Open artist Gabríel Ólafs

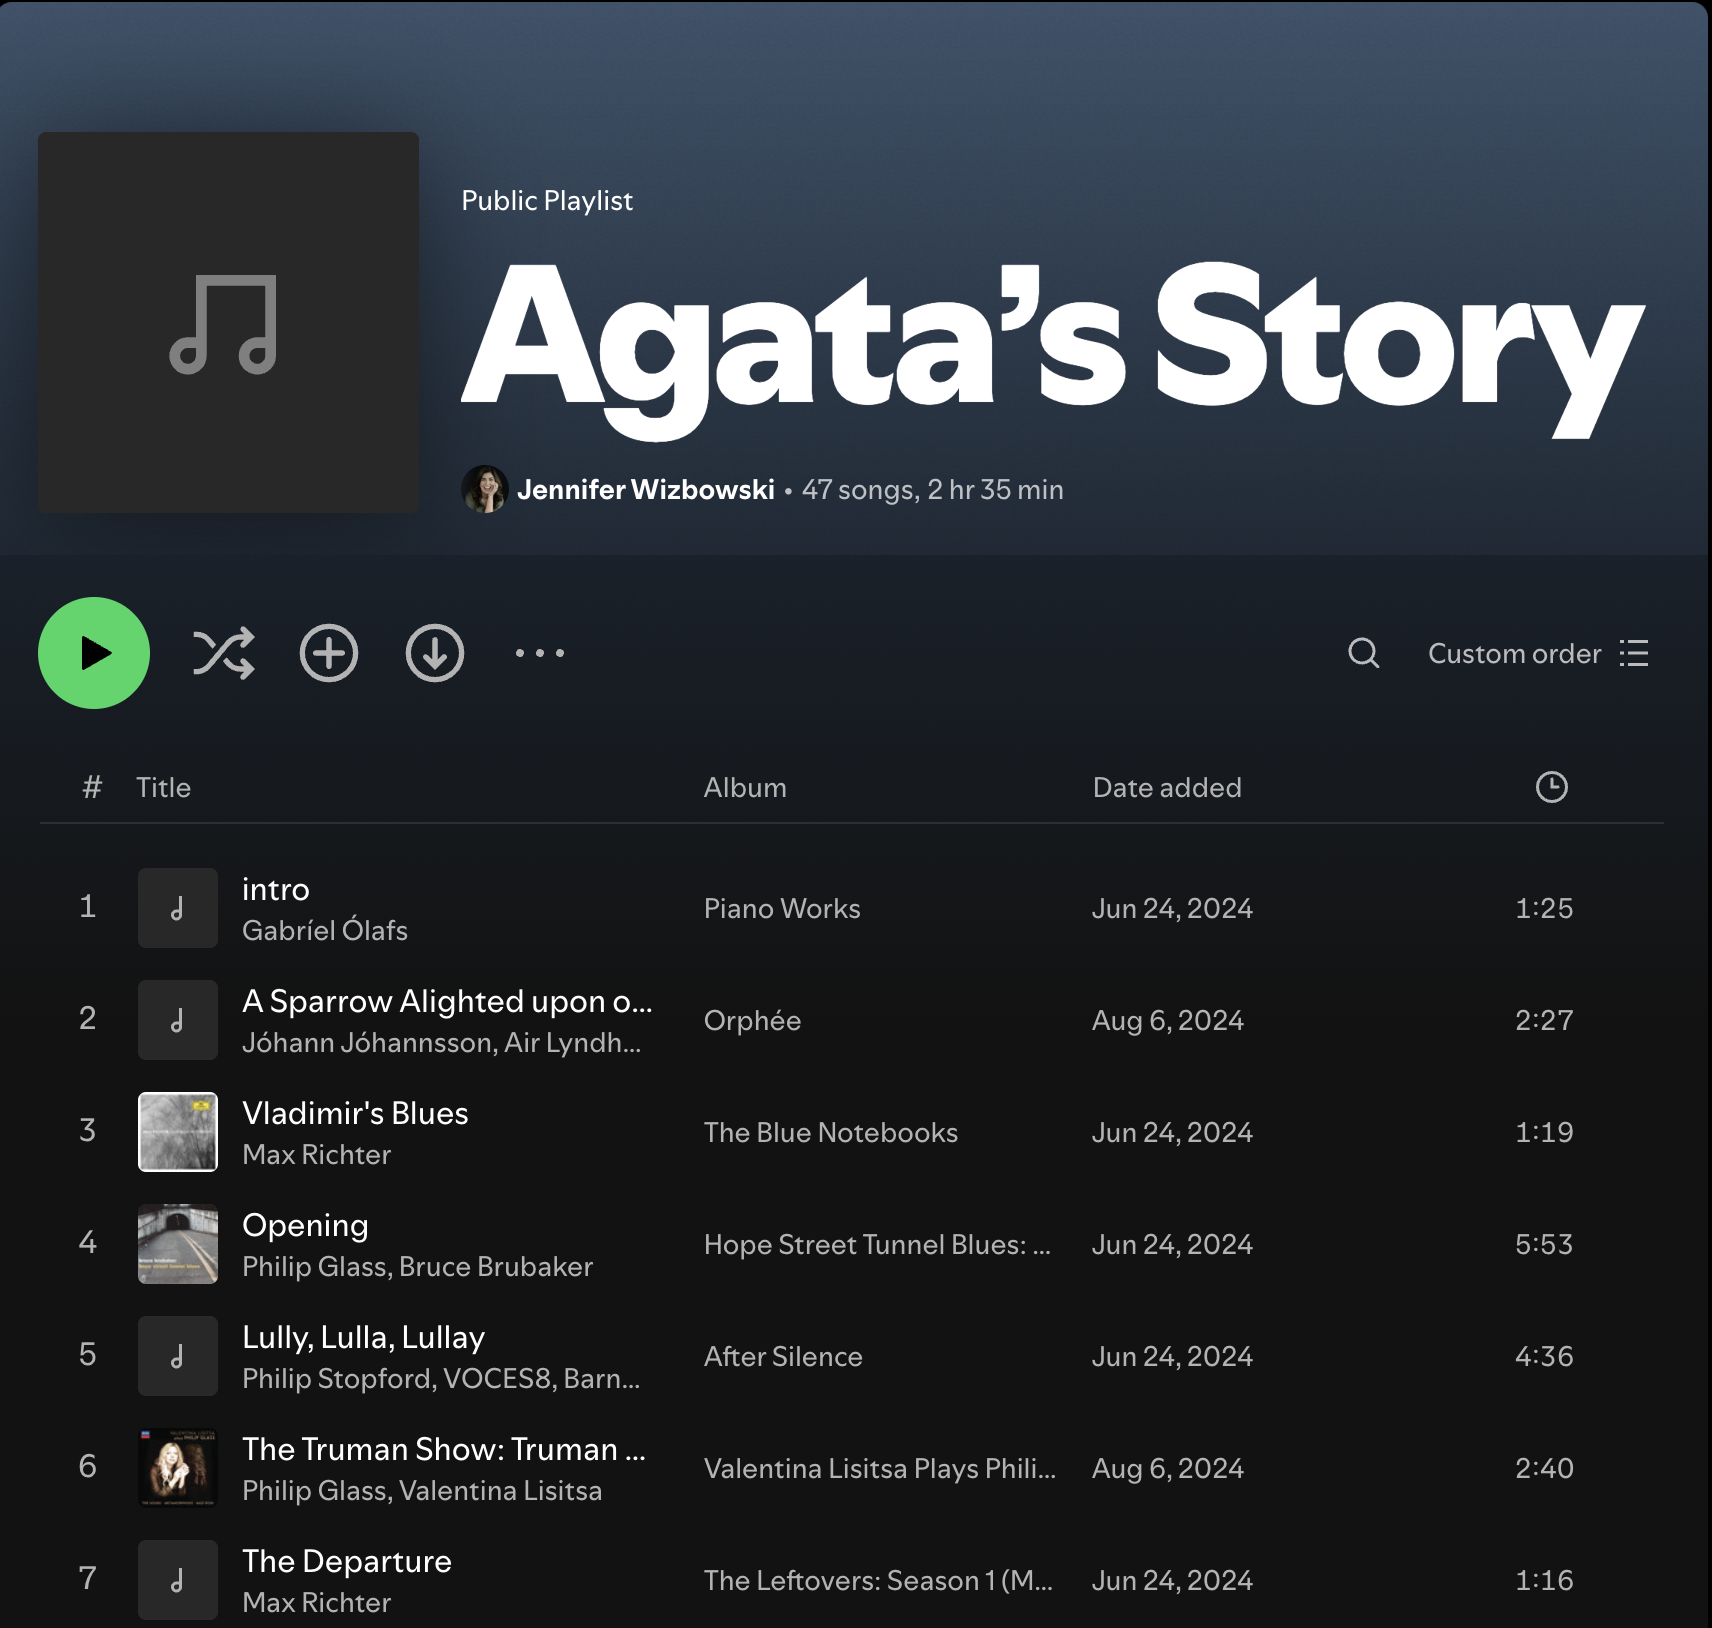(325, 930)
